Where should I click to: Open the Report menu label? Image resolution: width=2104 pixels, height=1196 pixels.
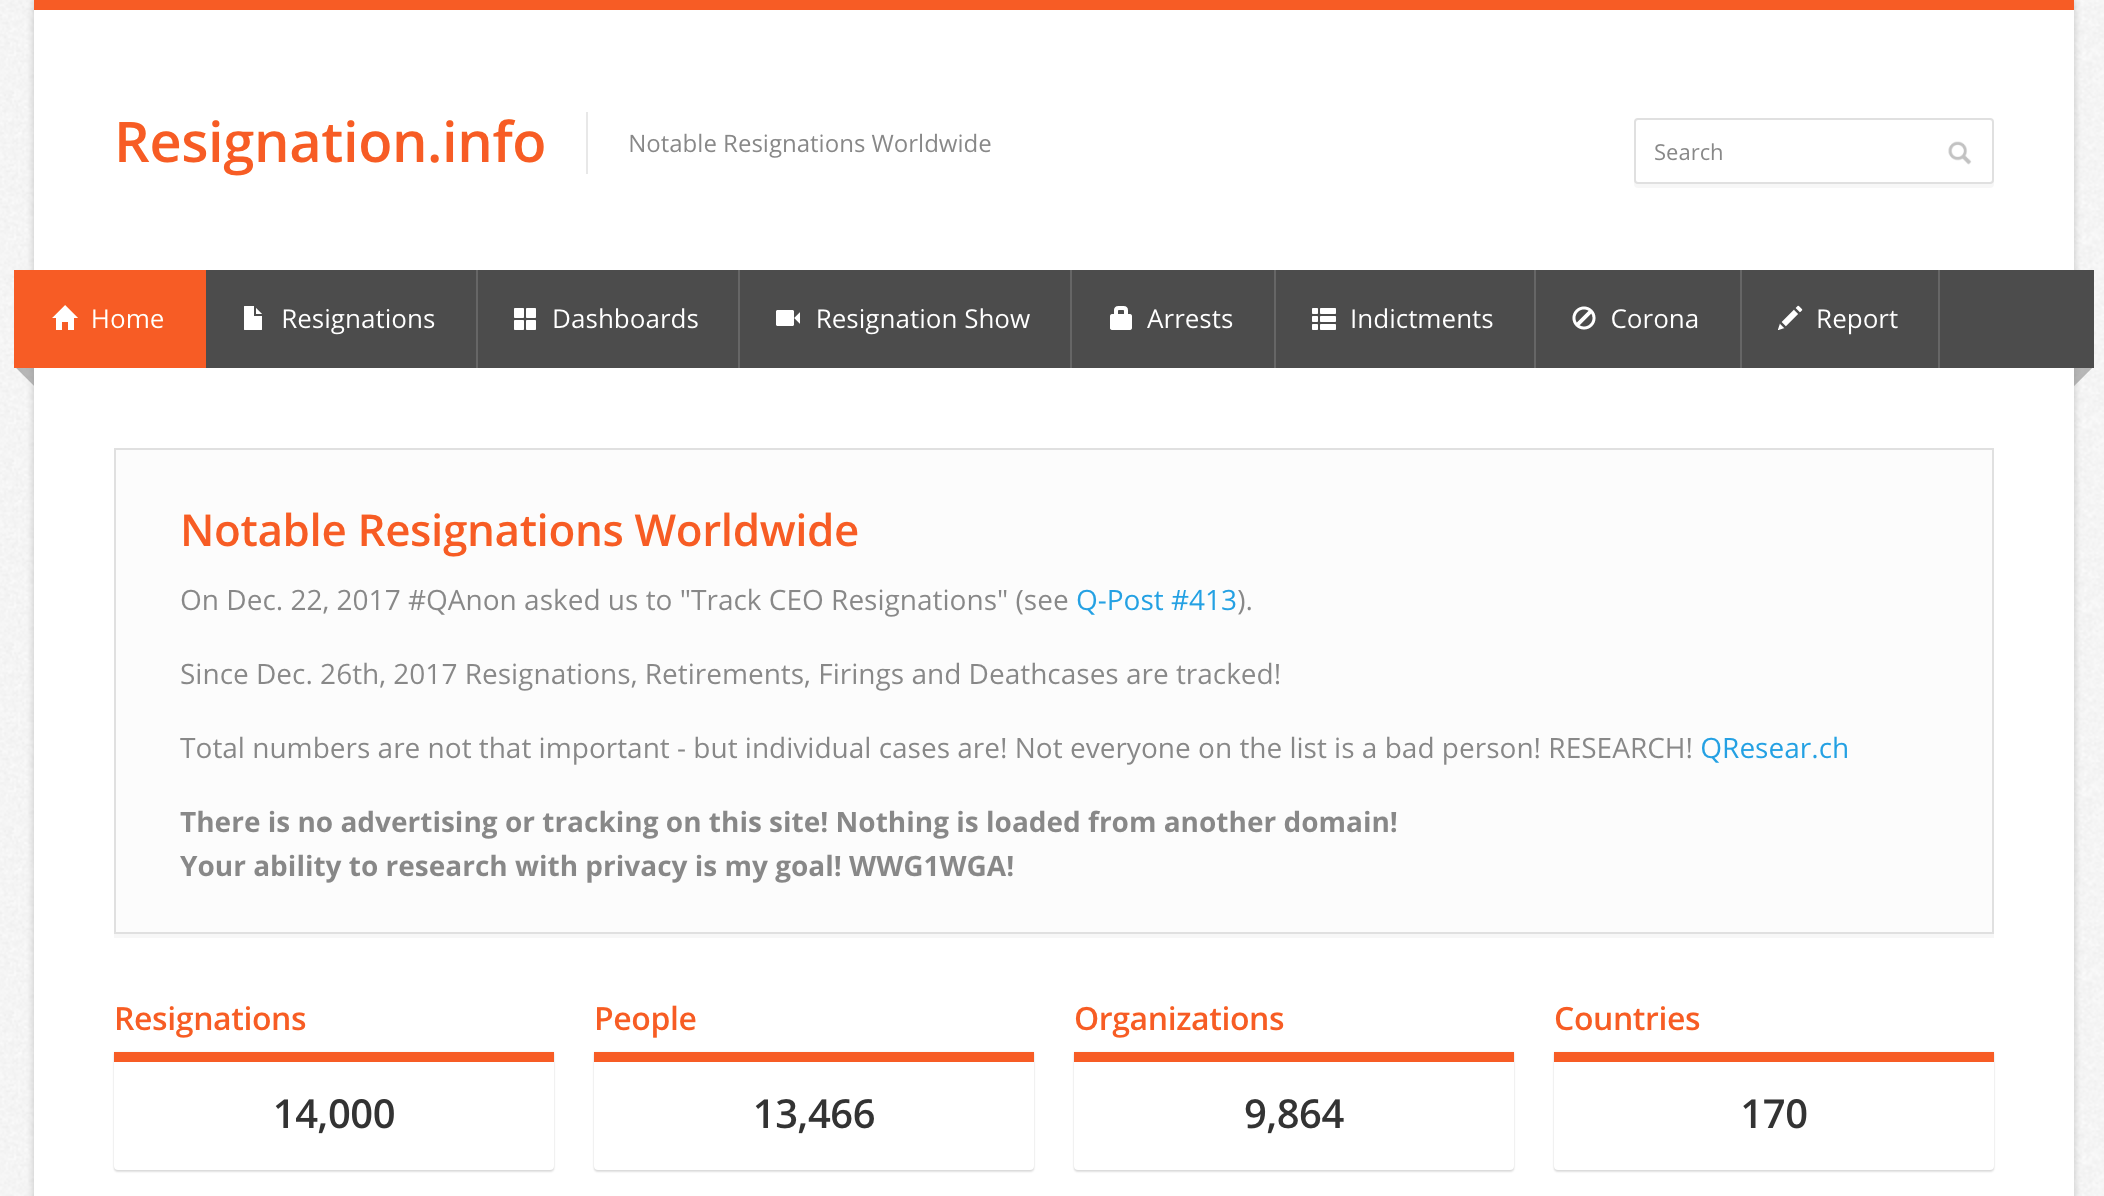(x=1856, y=319)
